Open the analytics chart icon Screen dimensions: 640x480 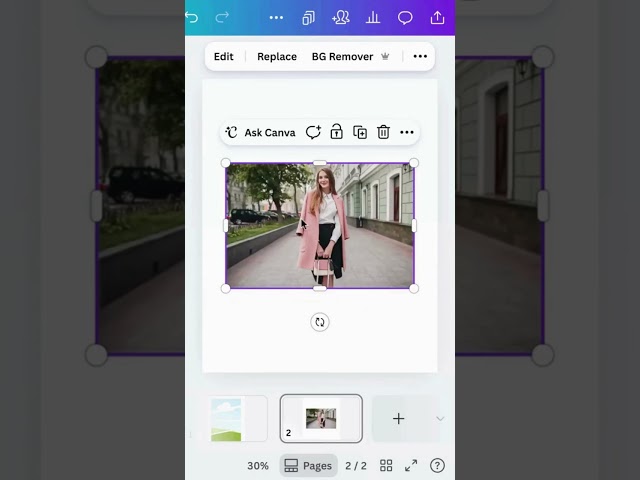coord(373,18)
